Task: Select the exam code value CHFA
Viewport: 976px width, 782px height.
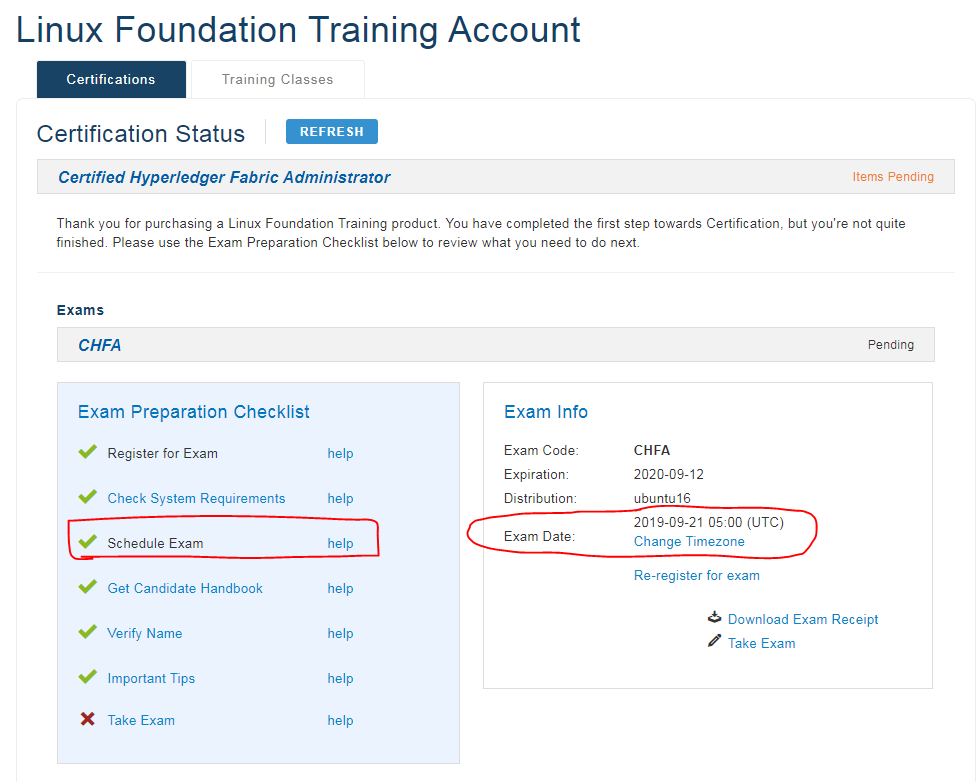Action: [652, 450]
